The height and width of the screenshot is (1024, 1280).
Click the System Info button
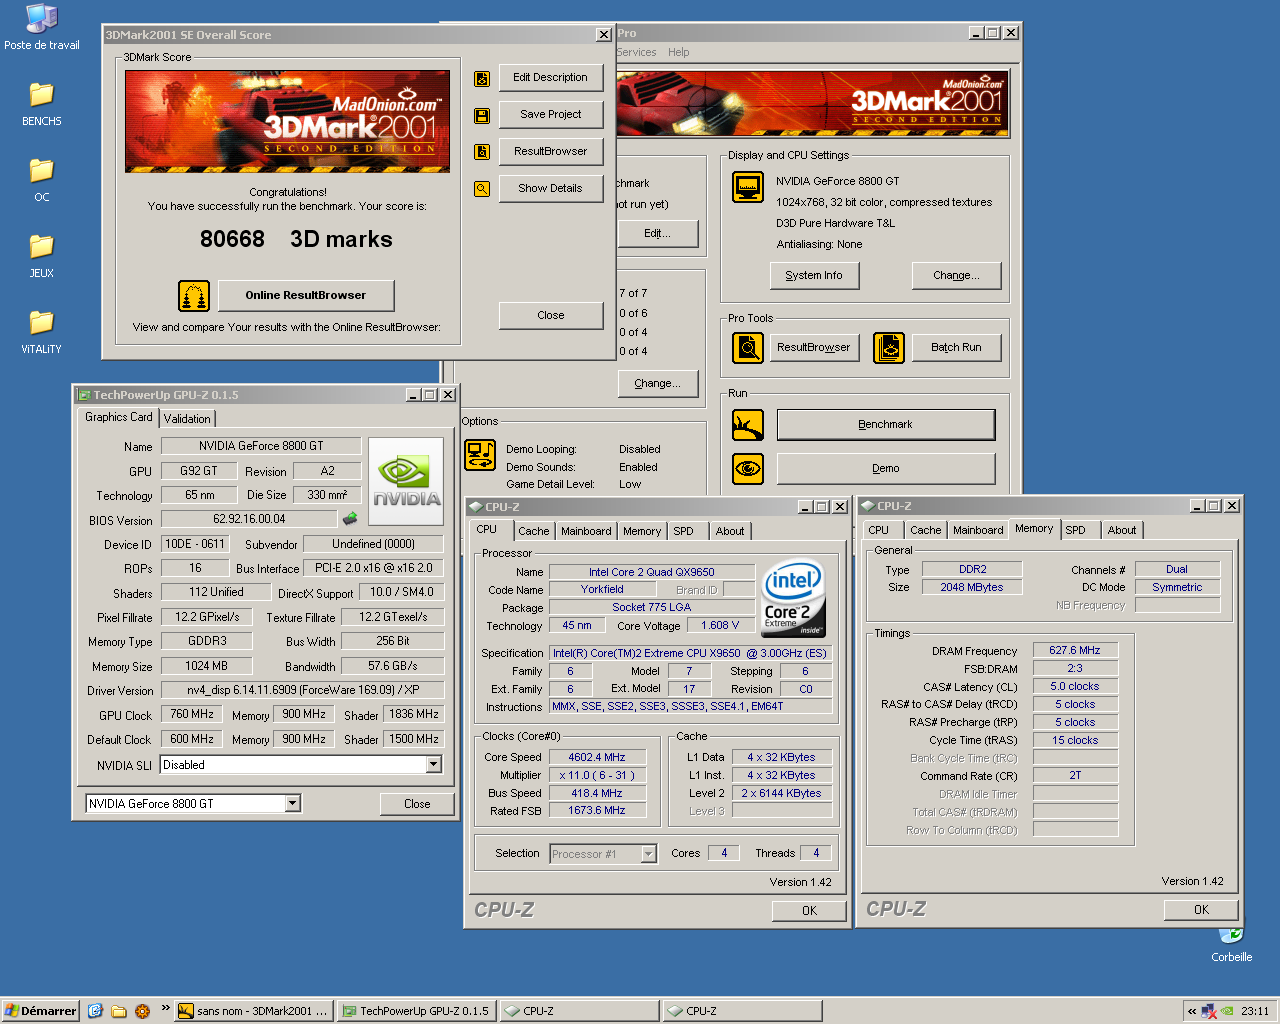click(814, 276)
